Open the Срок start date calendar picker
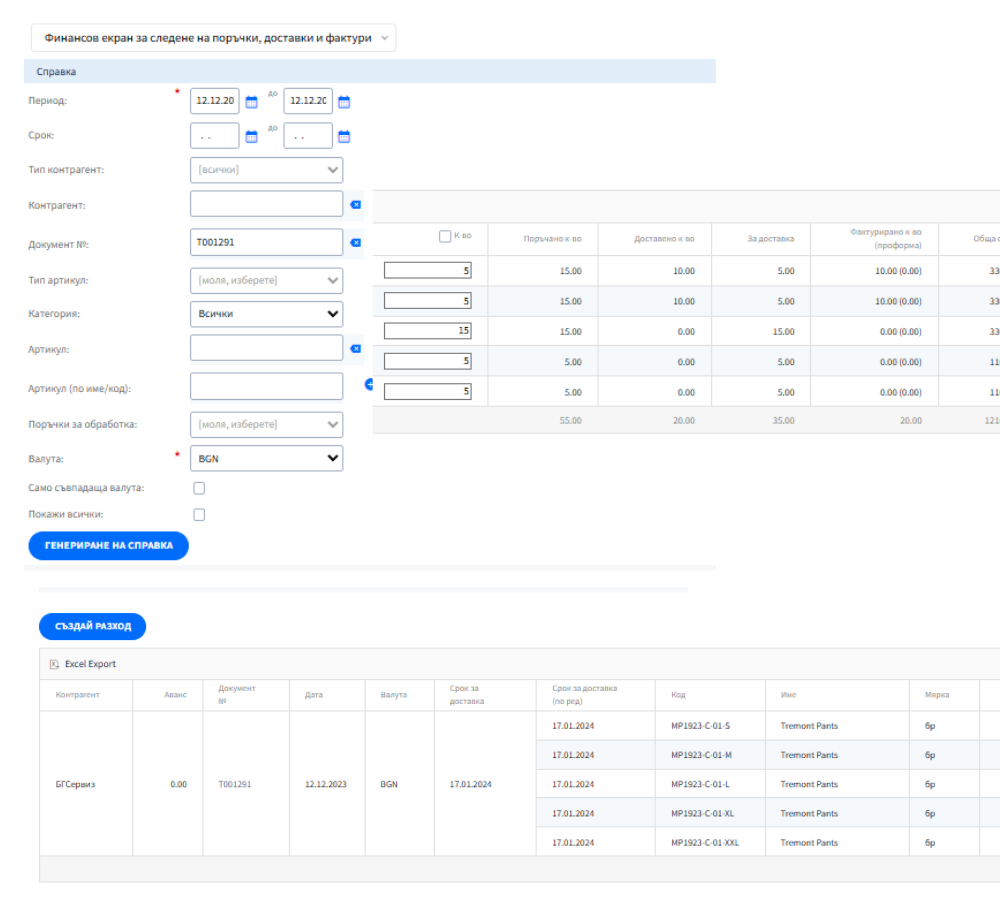 [252, 137]
